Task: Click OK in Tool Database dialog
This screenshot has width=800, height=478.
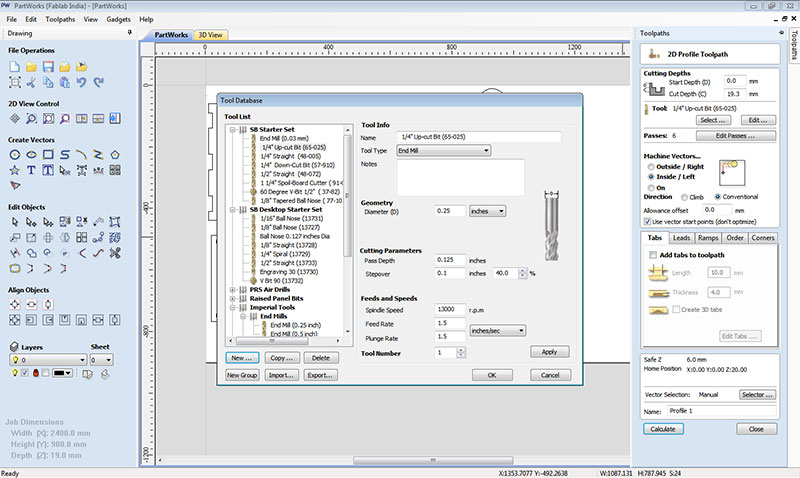Action: tap(492, 375)
